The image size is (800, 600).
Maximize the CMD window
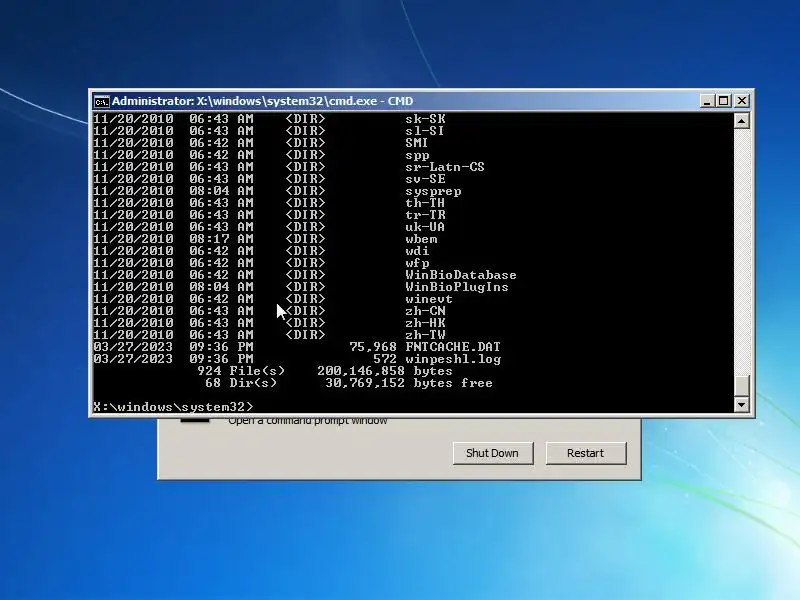tap(723, 101)
